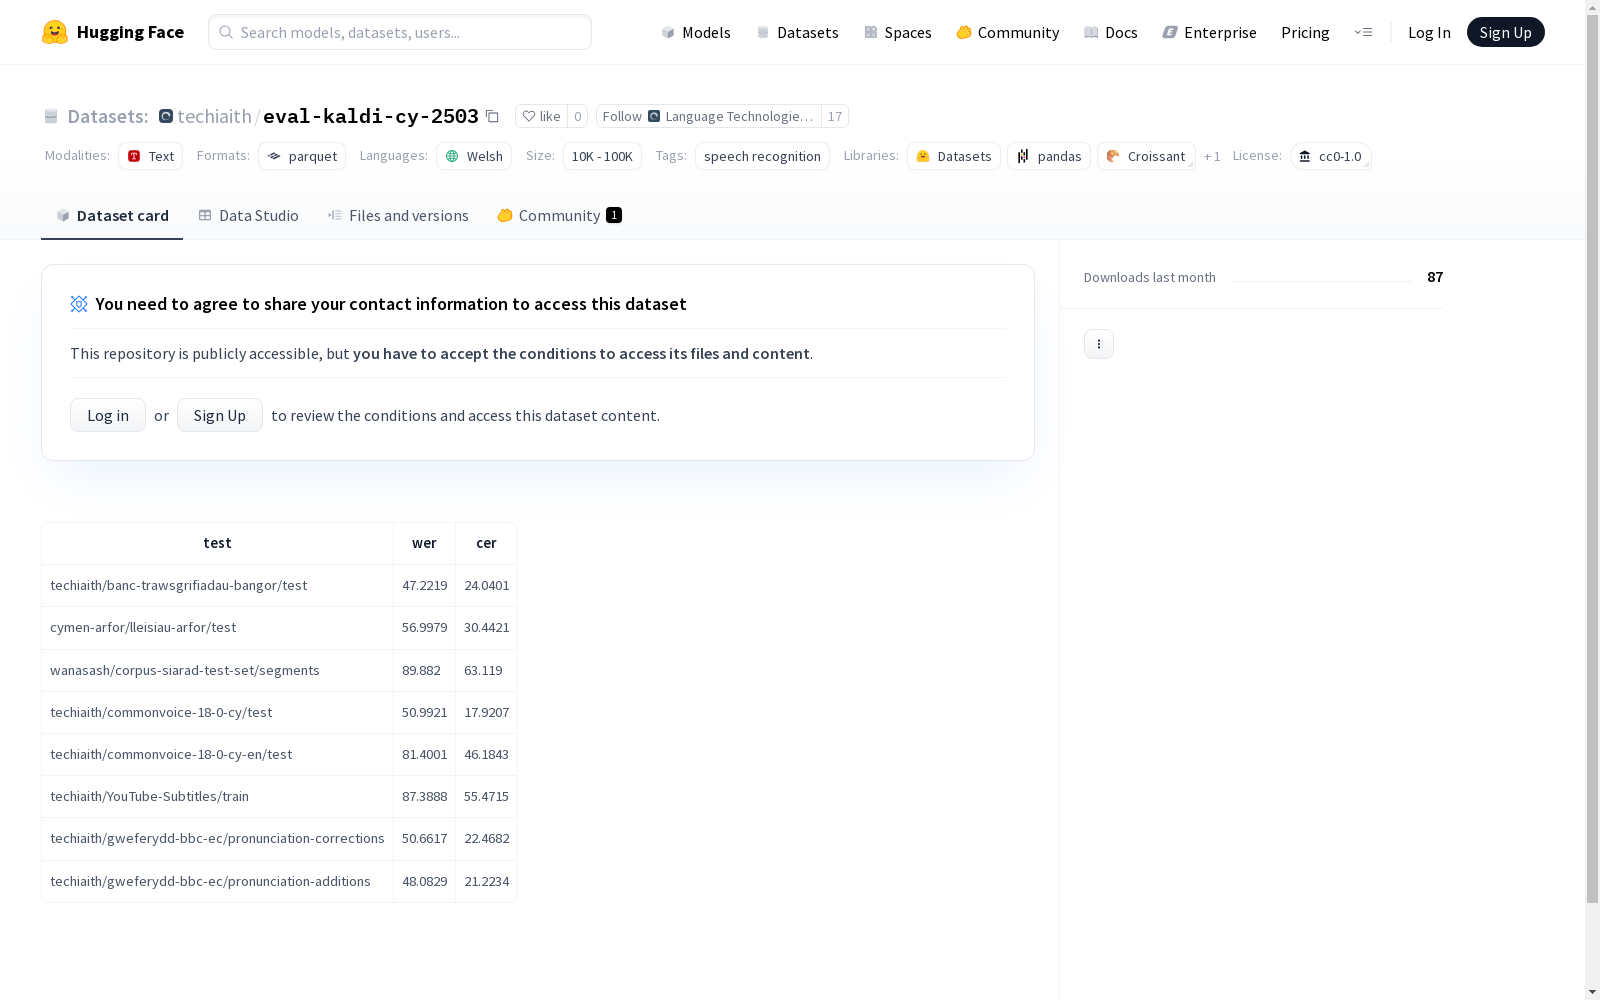
Task: Click the like count 0
Action: pyautogui.click(x=577, y=116)
